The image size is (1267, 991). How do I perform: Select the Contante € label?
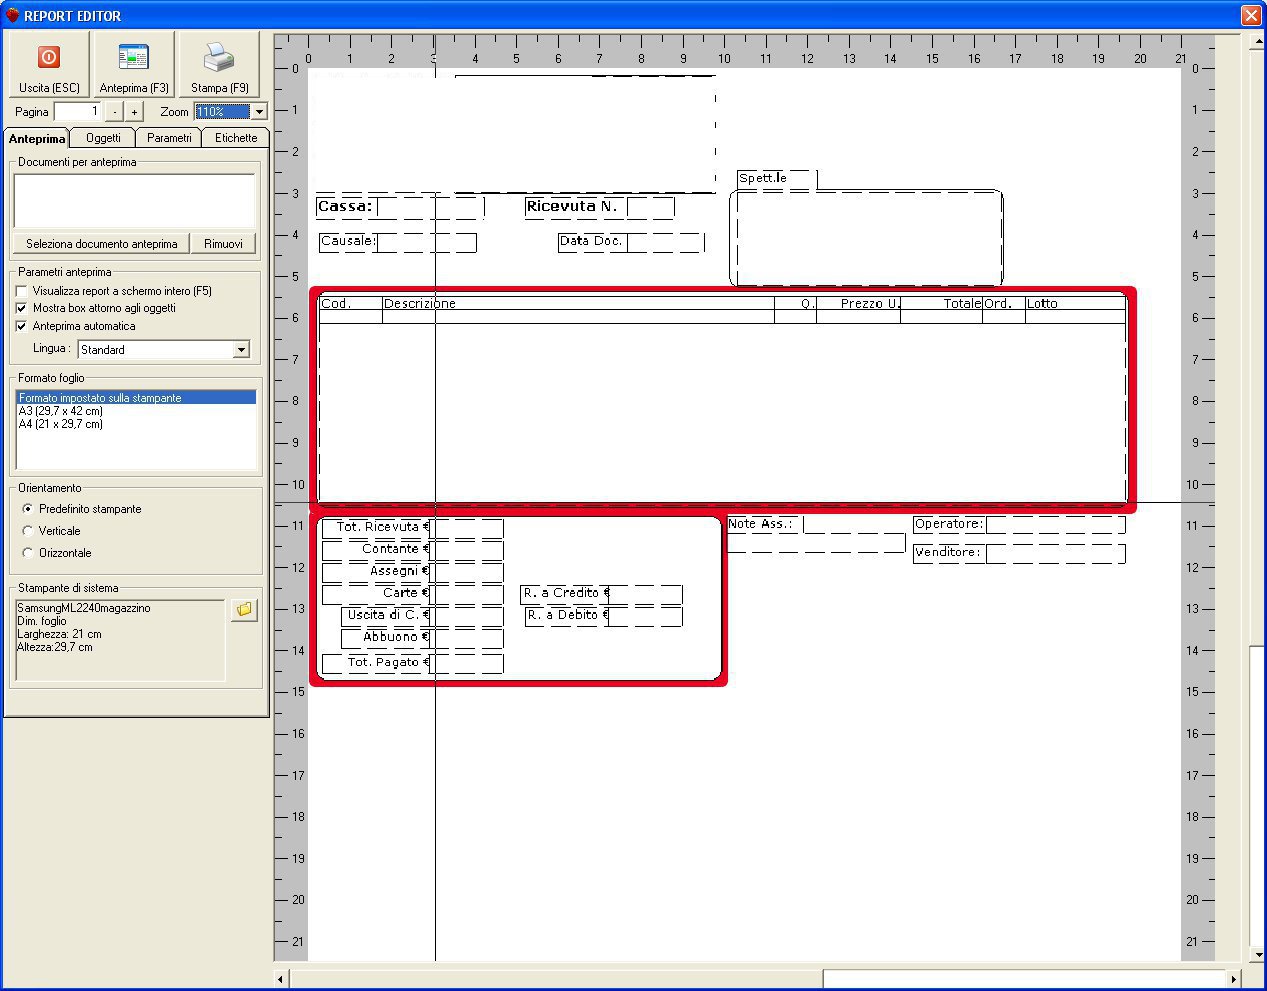click(x=376, y=550)
